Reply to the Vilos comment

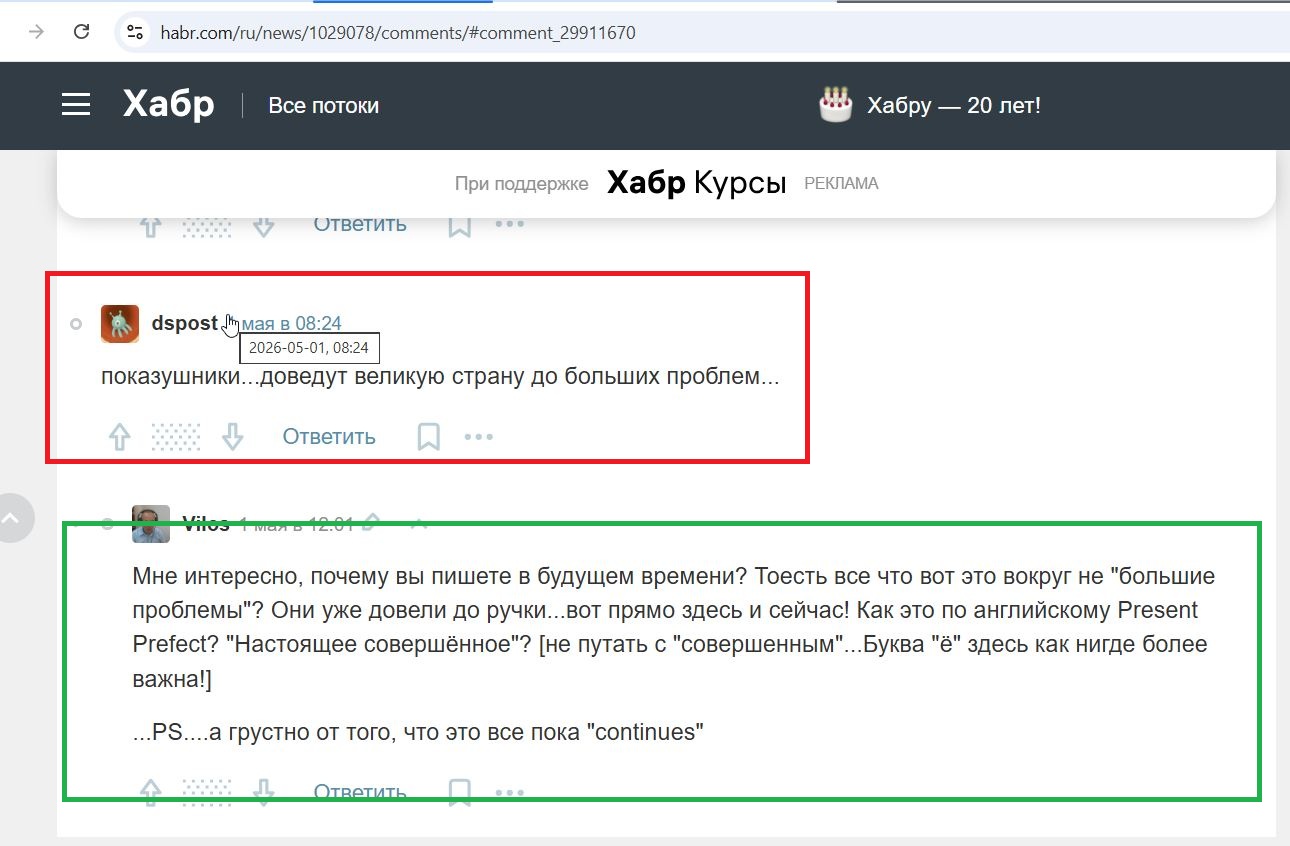(360, 793)
